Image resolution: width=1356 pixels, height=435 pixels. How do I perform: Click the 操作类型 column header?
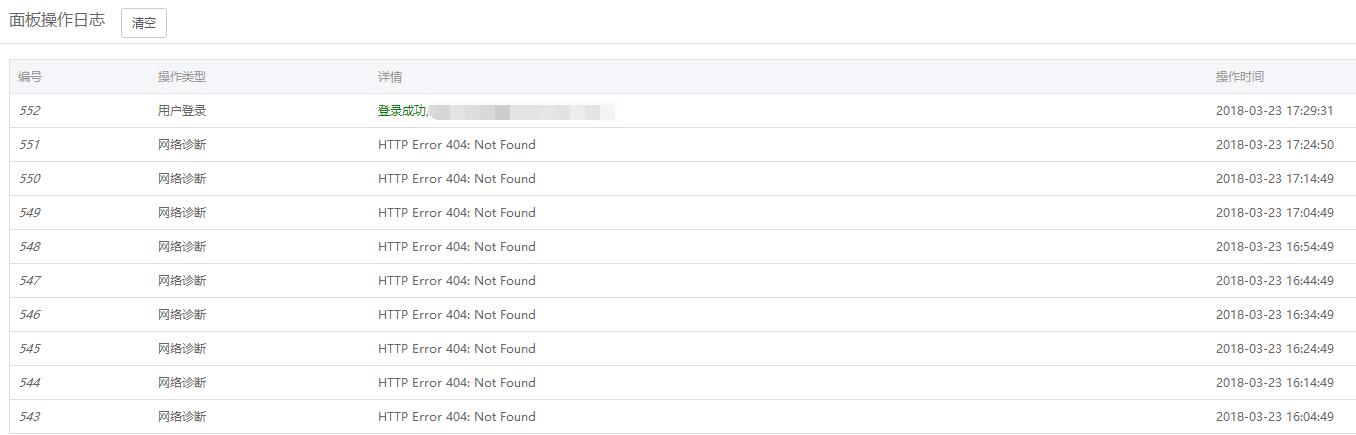(x=181, y=77)
